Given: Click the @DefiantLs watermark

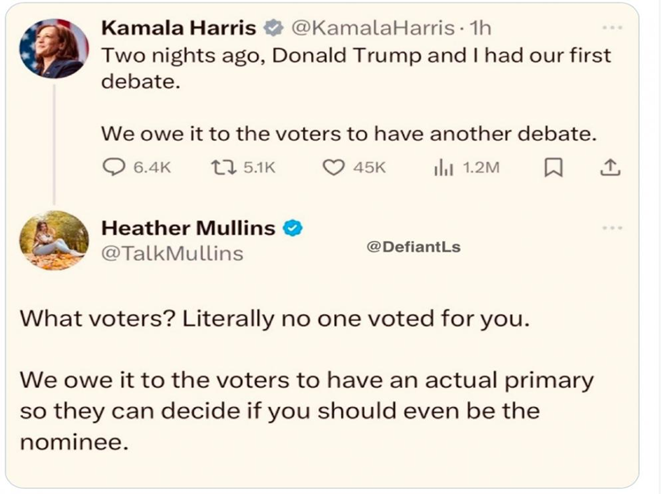Looking at the screenshot, I should 414,247.
